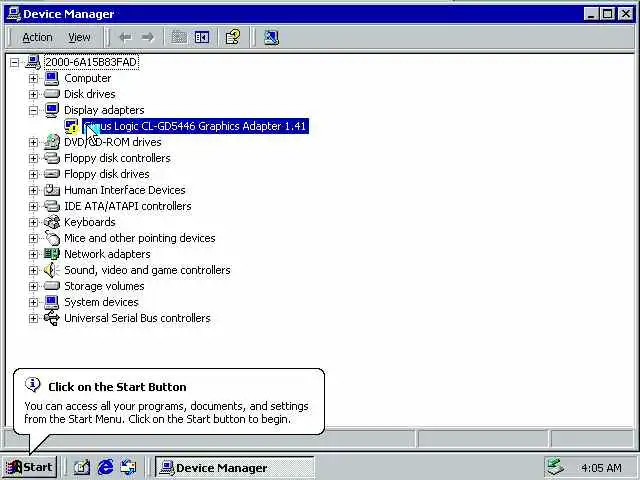Collapse the 2000-6A15B83FAD root node
Screen dimensions: 640x480
point(15,62)
